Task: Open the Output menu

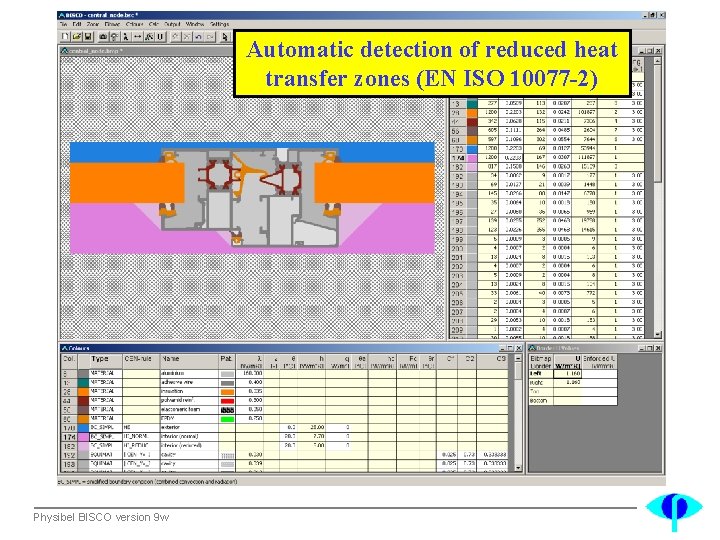Action: pyautogui.click(x=172, y=24)
